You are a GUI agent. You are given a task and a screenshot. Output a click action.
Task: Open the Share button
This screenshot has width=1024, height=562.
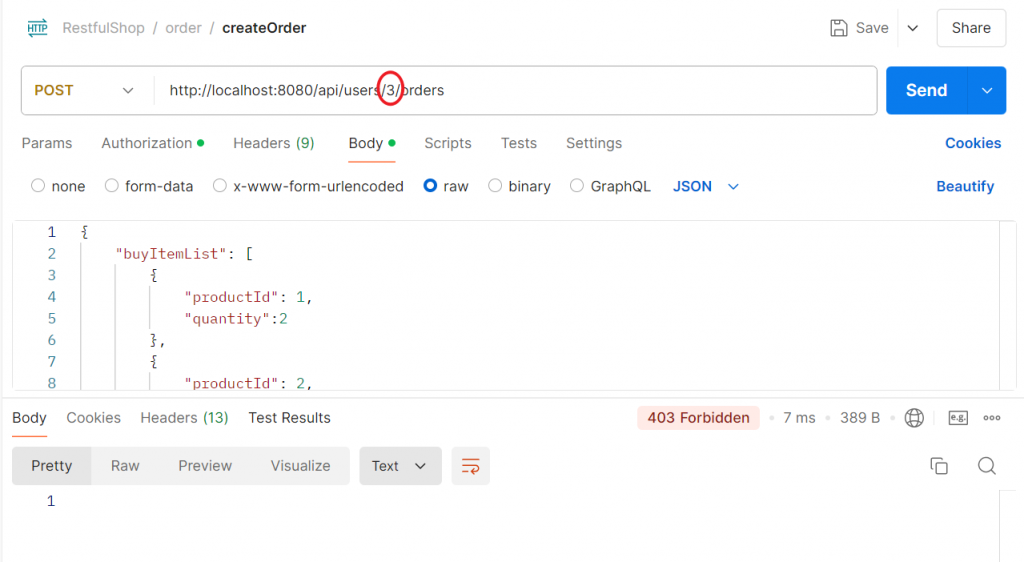970,28
